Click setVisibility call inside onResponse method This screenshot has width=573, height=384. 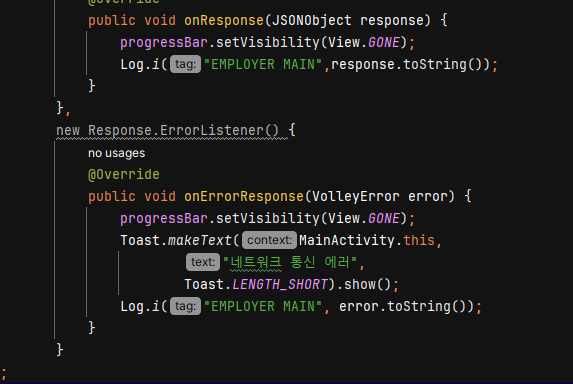(x=267, y=42)
